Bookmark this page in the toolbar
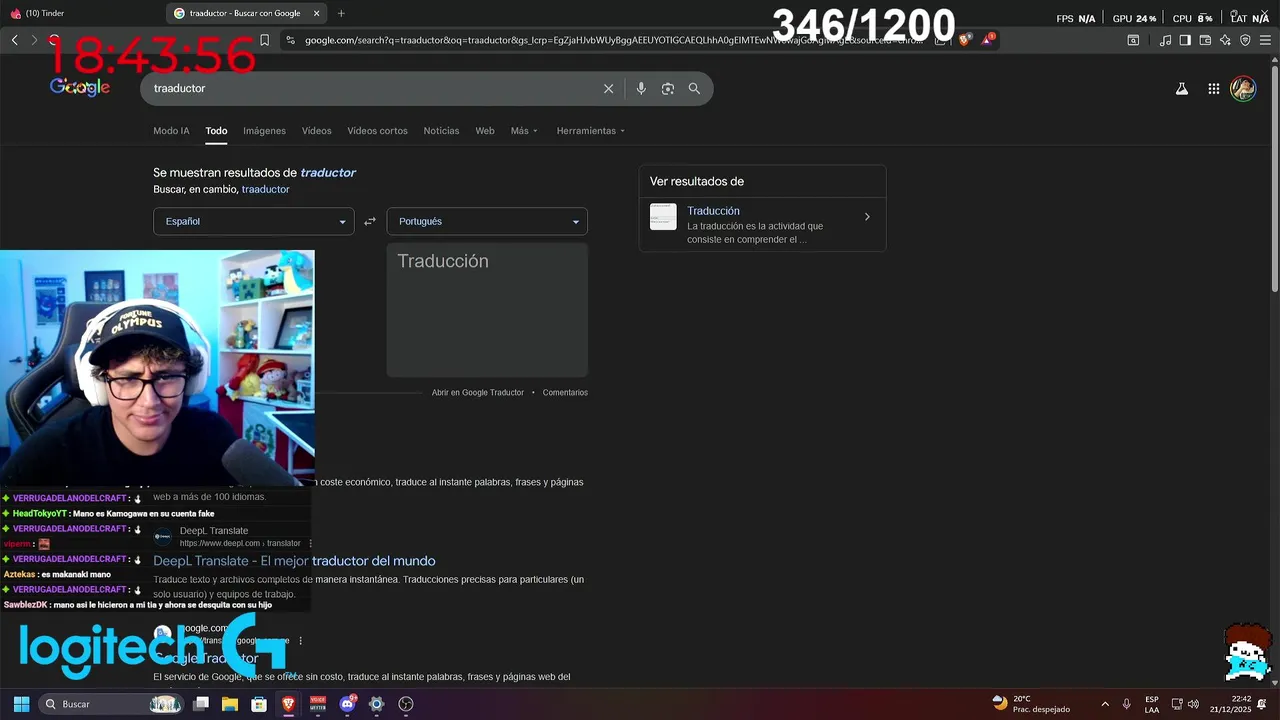The image size is (1280, 720). [264, 40]
